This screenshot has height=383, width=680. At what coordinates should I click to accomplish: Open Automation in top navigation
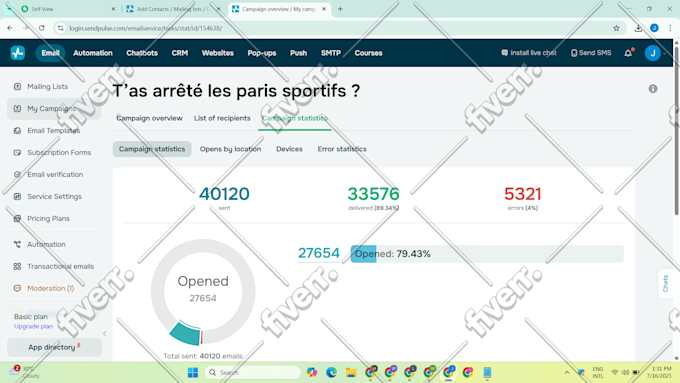click(93, 53)
